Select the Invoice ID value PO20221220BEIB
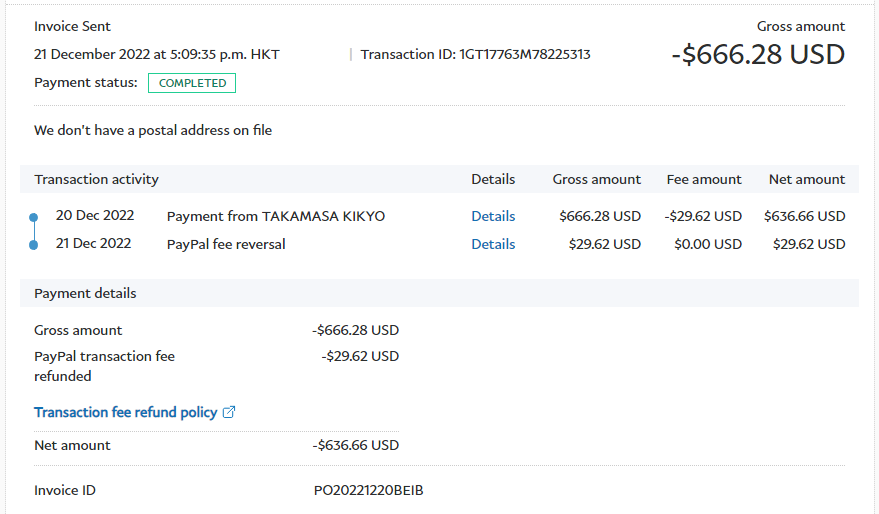Screen dimensions: 879x514 pyautogui.click(x=368, y=490)
